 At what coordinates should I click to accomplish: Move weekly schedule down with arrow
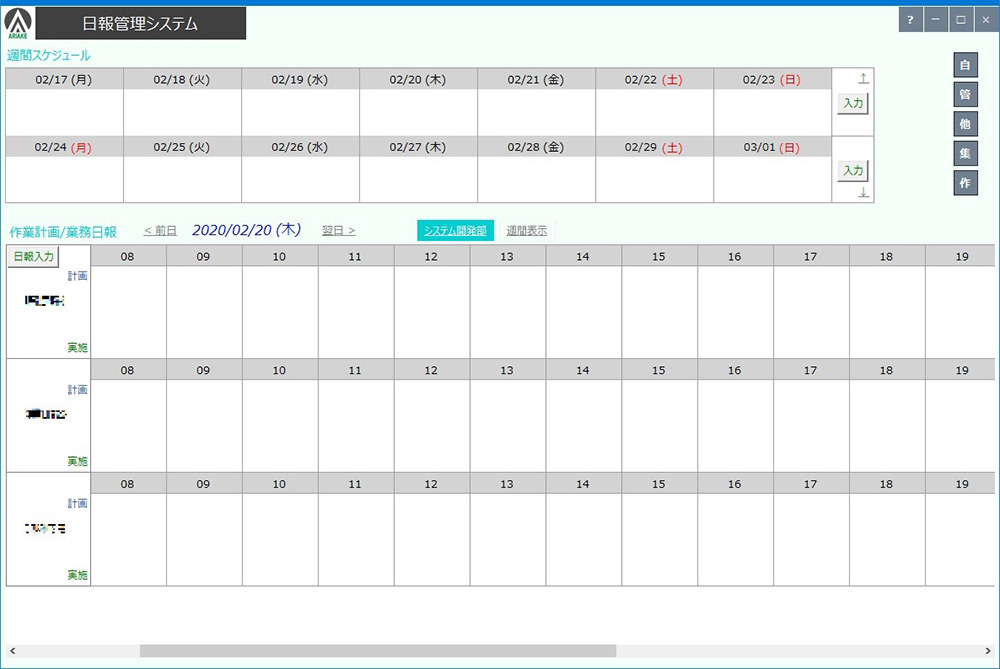pos(863,192)
